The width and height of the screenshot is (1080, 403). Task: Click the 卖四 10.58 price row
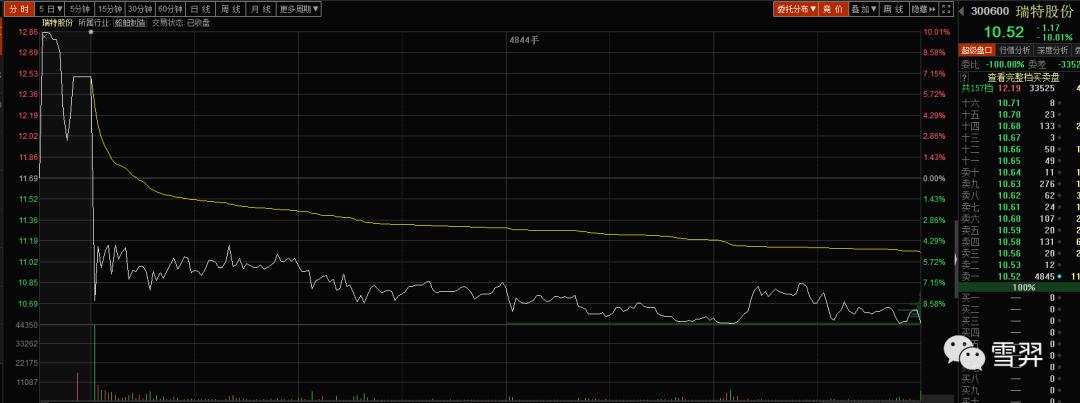pos(1019,241)
